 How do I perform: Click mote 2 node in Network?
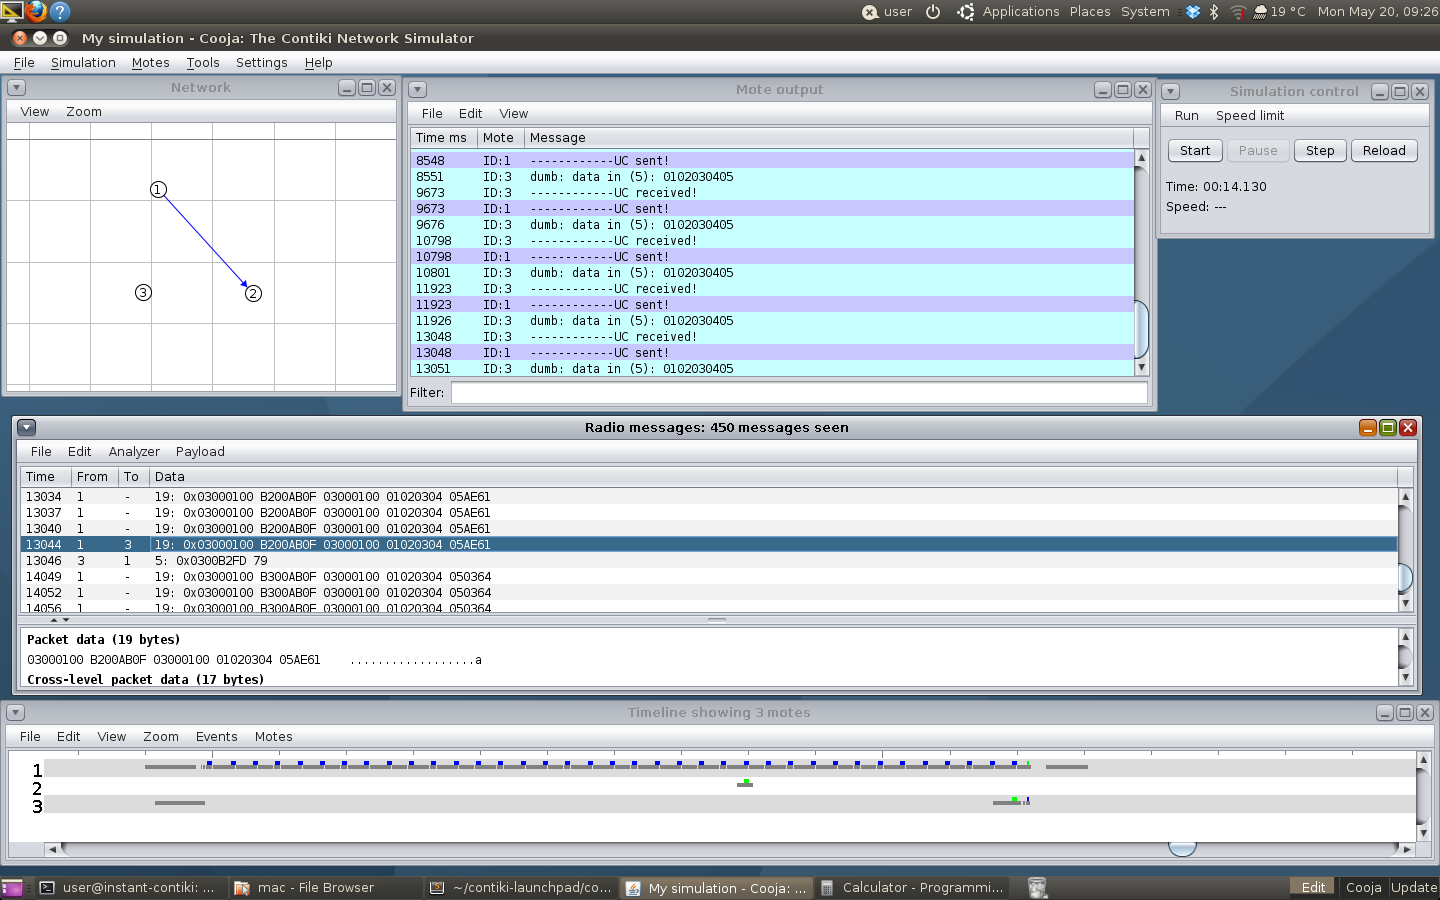pyautogui.click(x=253, y=293)
